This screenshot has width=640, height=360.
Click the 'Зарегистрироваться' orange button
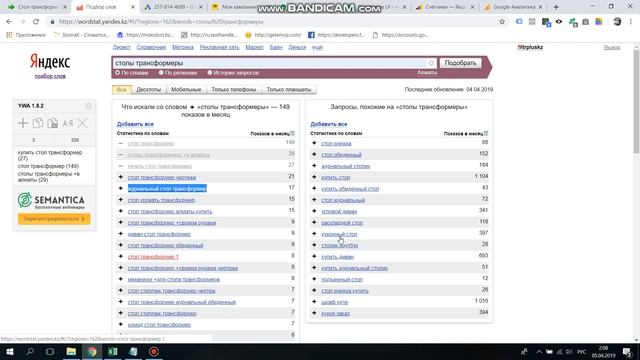54,219
